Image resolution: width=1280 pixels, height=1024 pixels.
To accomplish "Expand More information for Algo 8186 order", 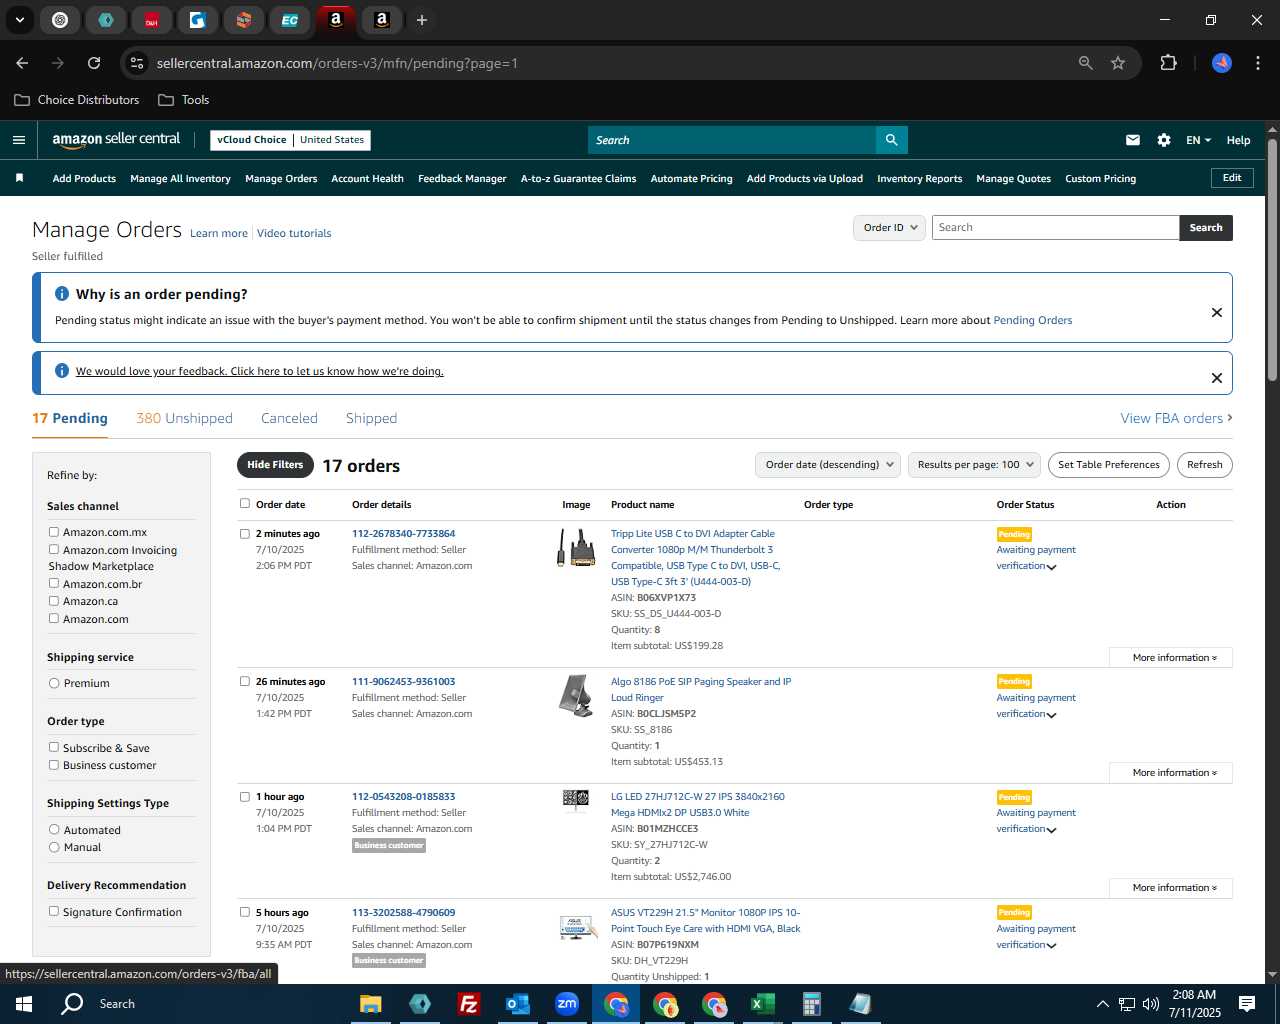I will tap(1171, 773).
